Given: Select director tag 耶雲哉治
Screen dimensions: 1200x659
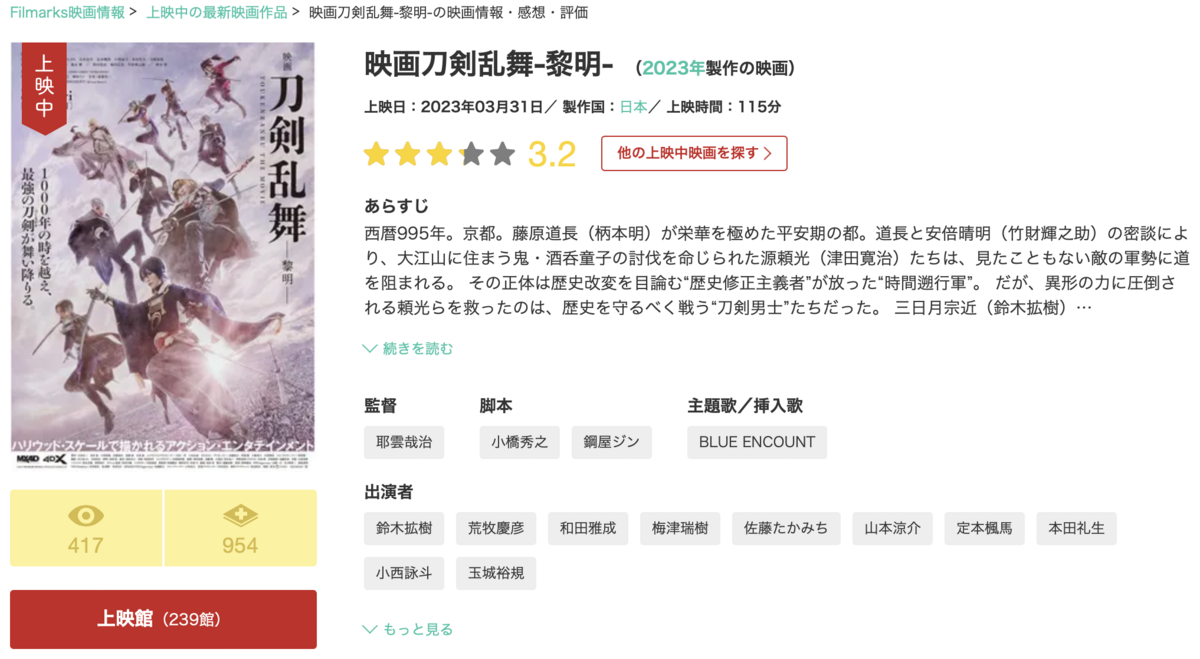Looking at the screenshot, I should point(404,442).
